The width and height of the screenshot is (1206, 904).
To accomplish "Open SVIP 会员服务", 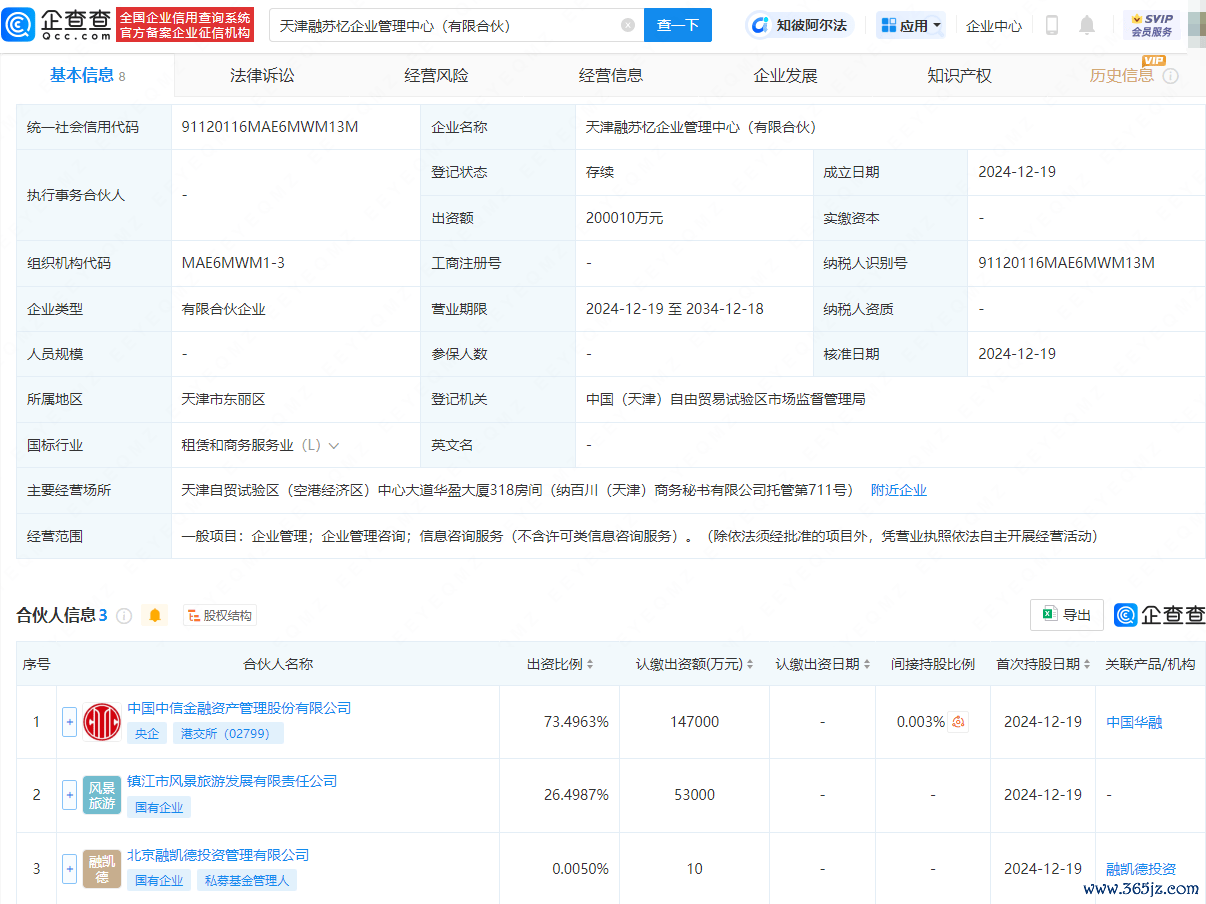I will click(x=1152, y=25).
